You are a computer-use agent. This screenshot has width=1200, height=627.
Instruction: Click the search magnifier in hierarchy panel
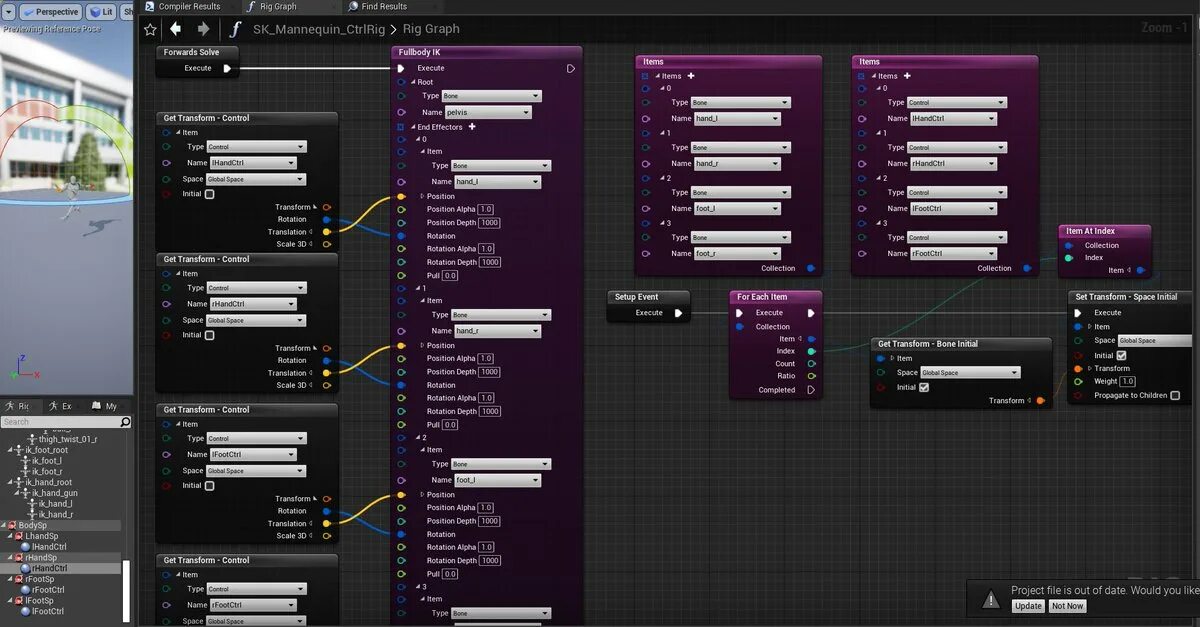pyautogui.click(x=126, y=422)
